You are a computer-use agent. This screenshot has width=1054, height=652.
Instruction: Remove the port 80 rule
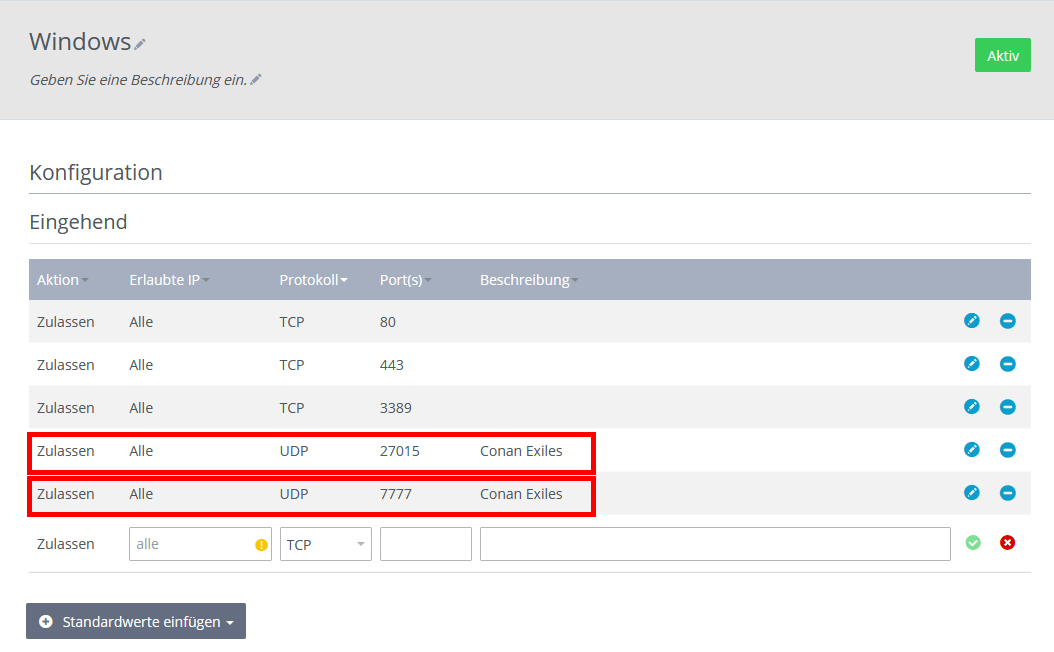tap(1007, 321)
